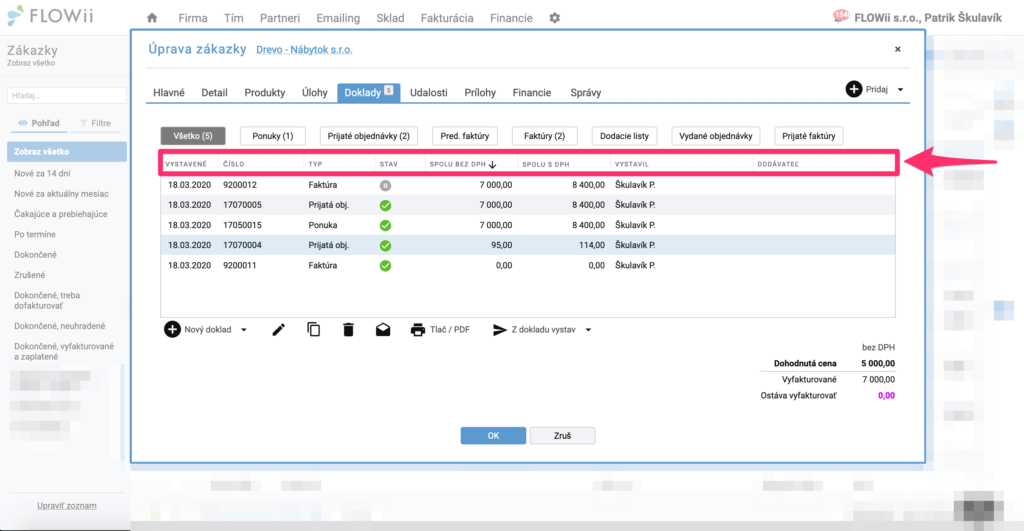Open Emailing in the top menu

[338, 18]
